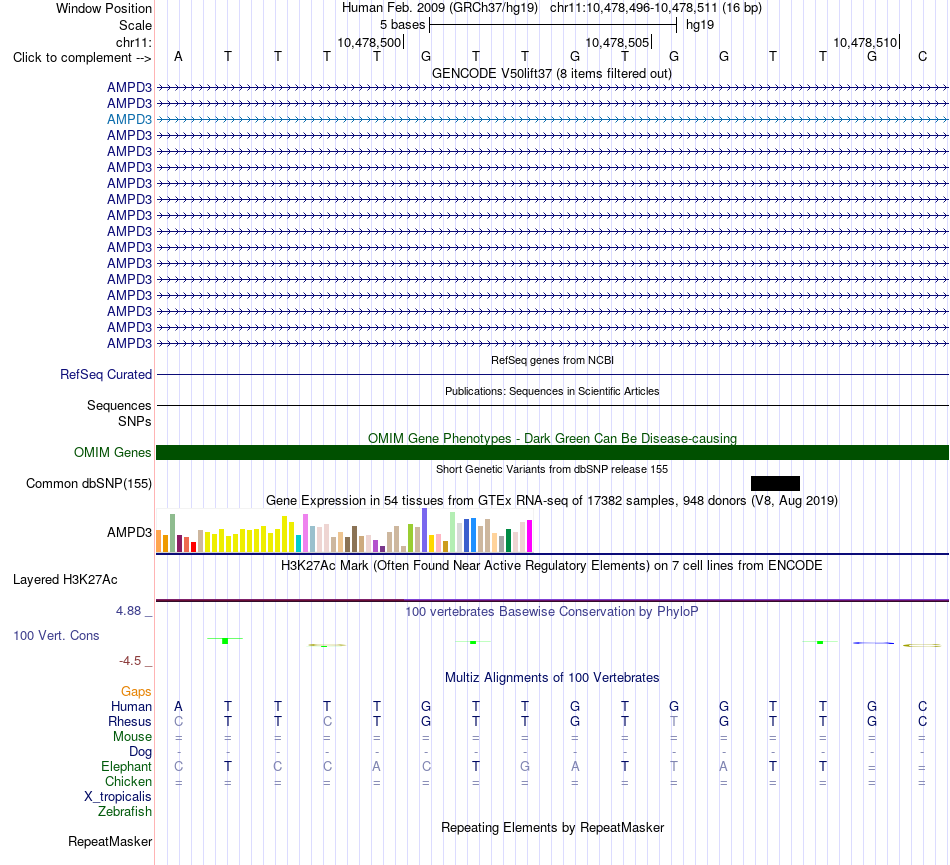This screenshot has width=950, height=865.
Task: Click the Window Position label
Action: tap(104, 8)
